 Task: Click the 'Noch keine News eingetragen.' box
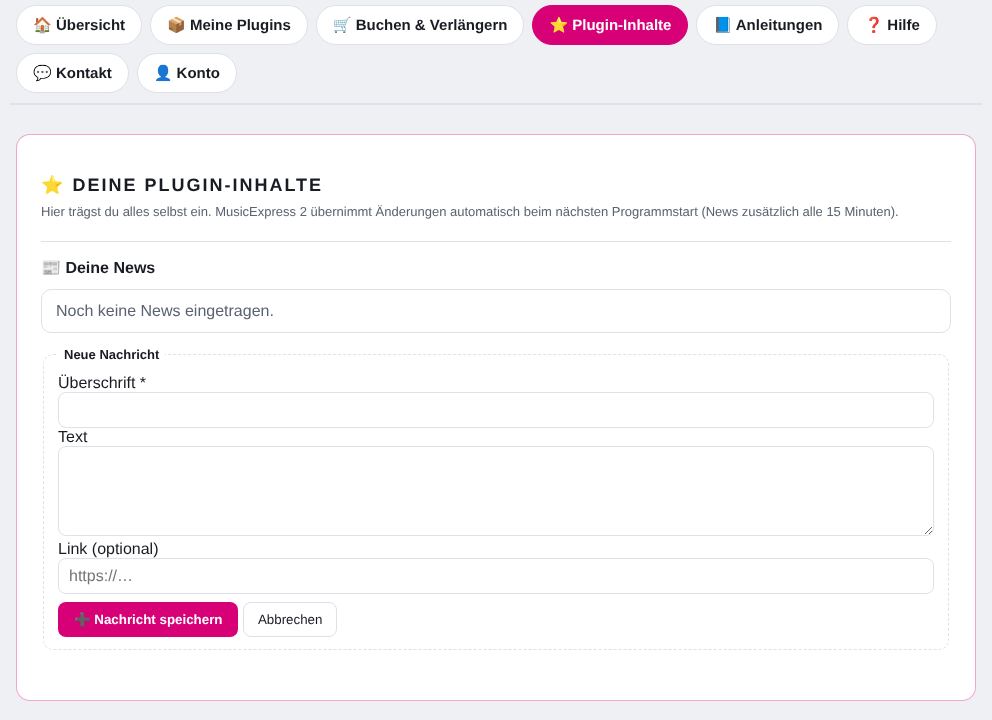496,311
